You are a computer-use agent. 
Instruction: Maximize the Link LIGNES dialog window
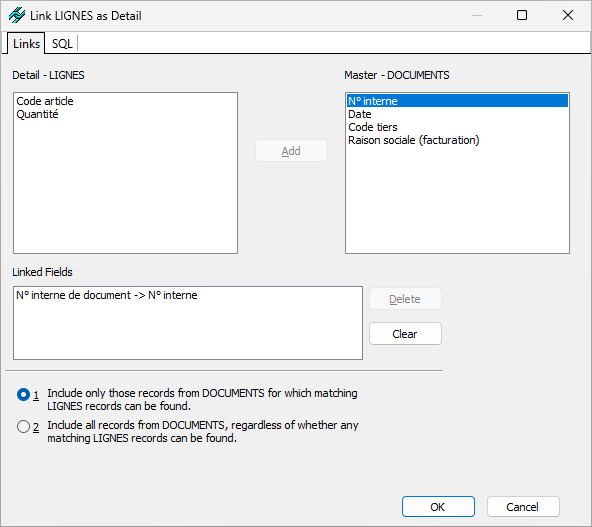coord(522,15)
